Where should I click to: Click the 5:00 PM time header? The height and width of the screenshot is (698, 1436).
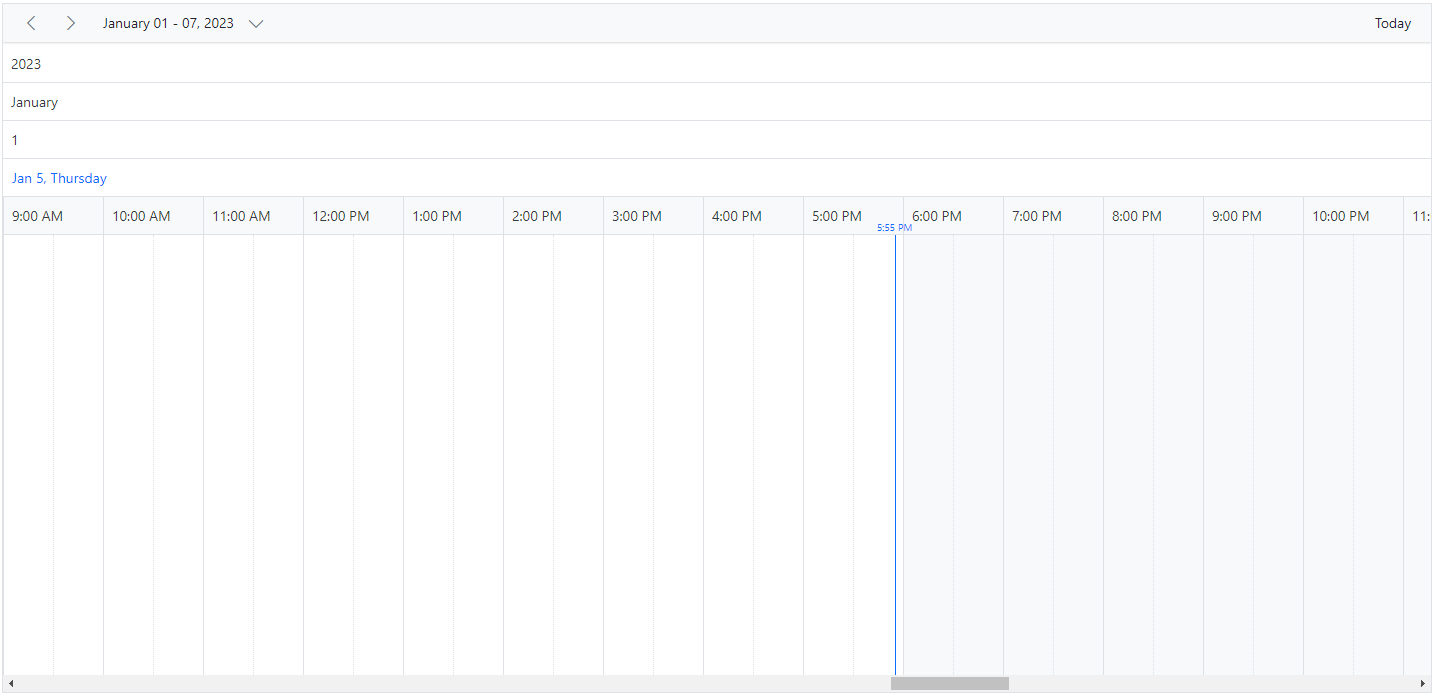point(853,216)
